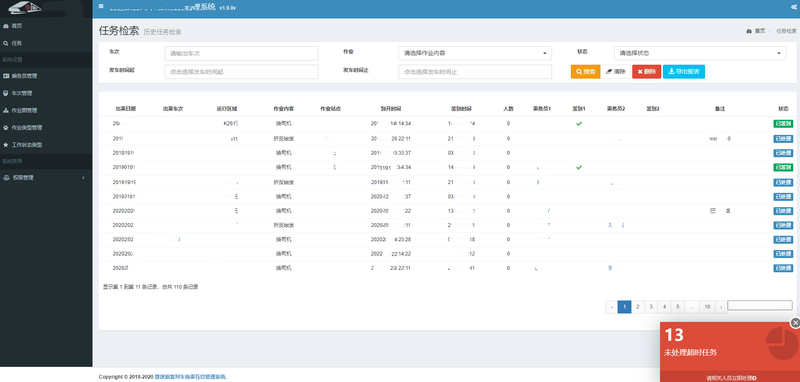Go to page 4 in the pagination

coord(664,307)
